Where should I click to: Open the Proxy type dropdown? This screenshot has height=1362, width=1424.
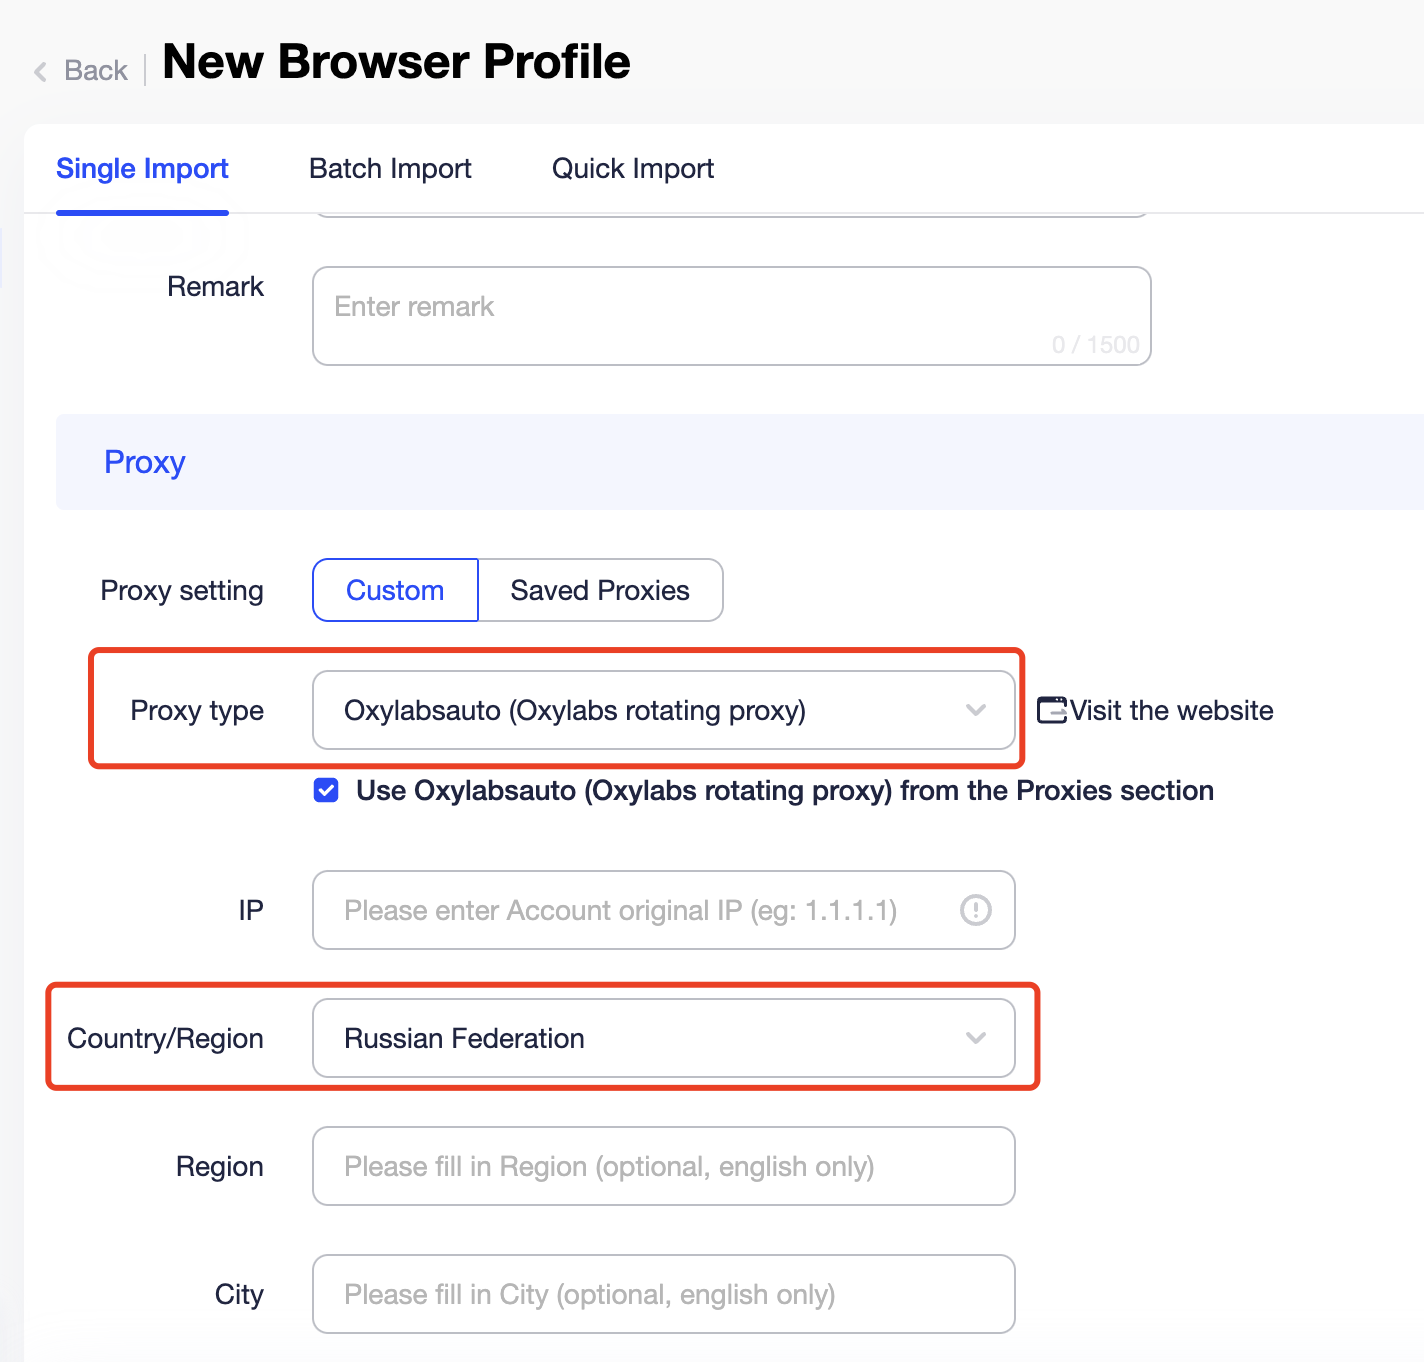click(x=664, y=711)
